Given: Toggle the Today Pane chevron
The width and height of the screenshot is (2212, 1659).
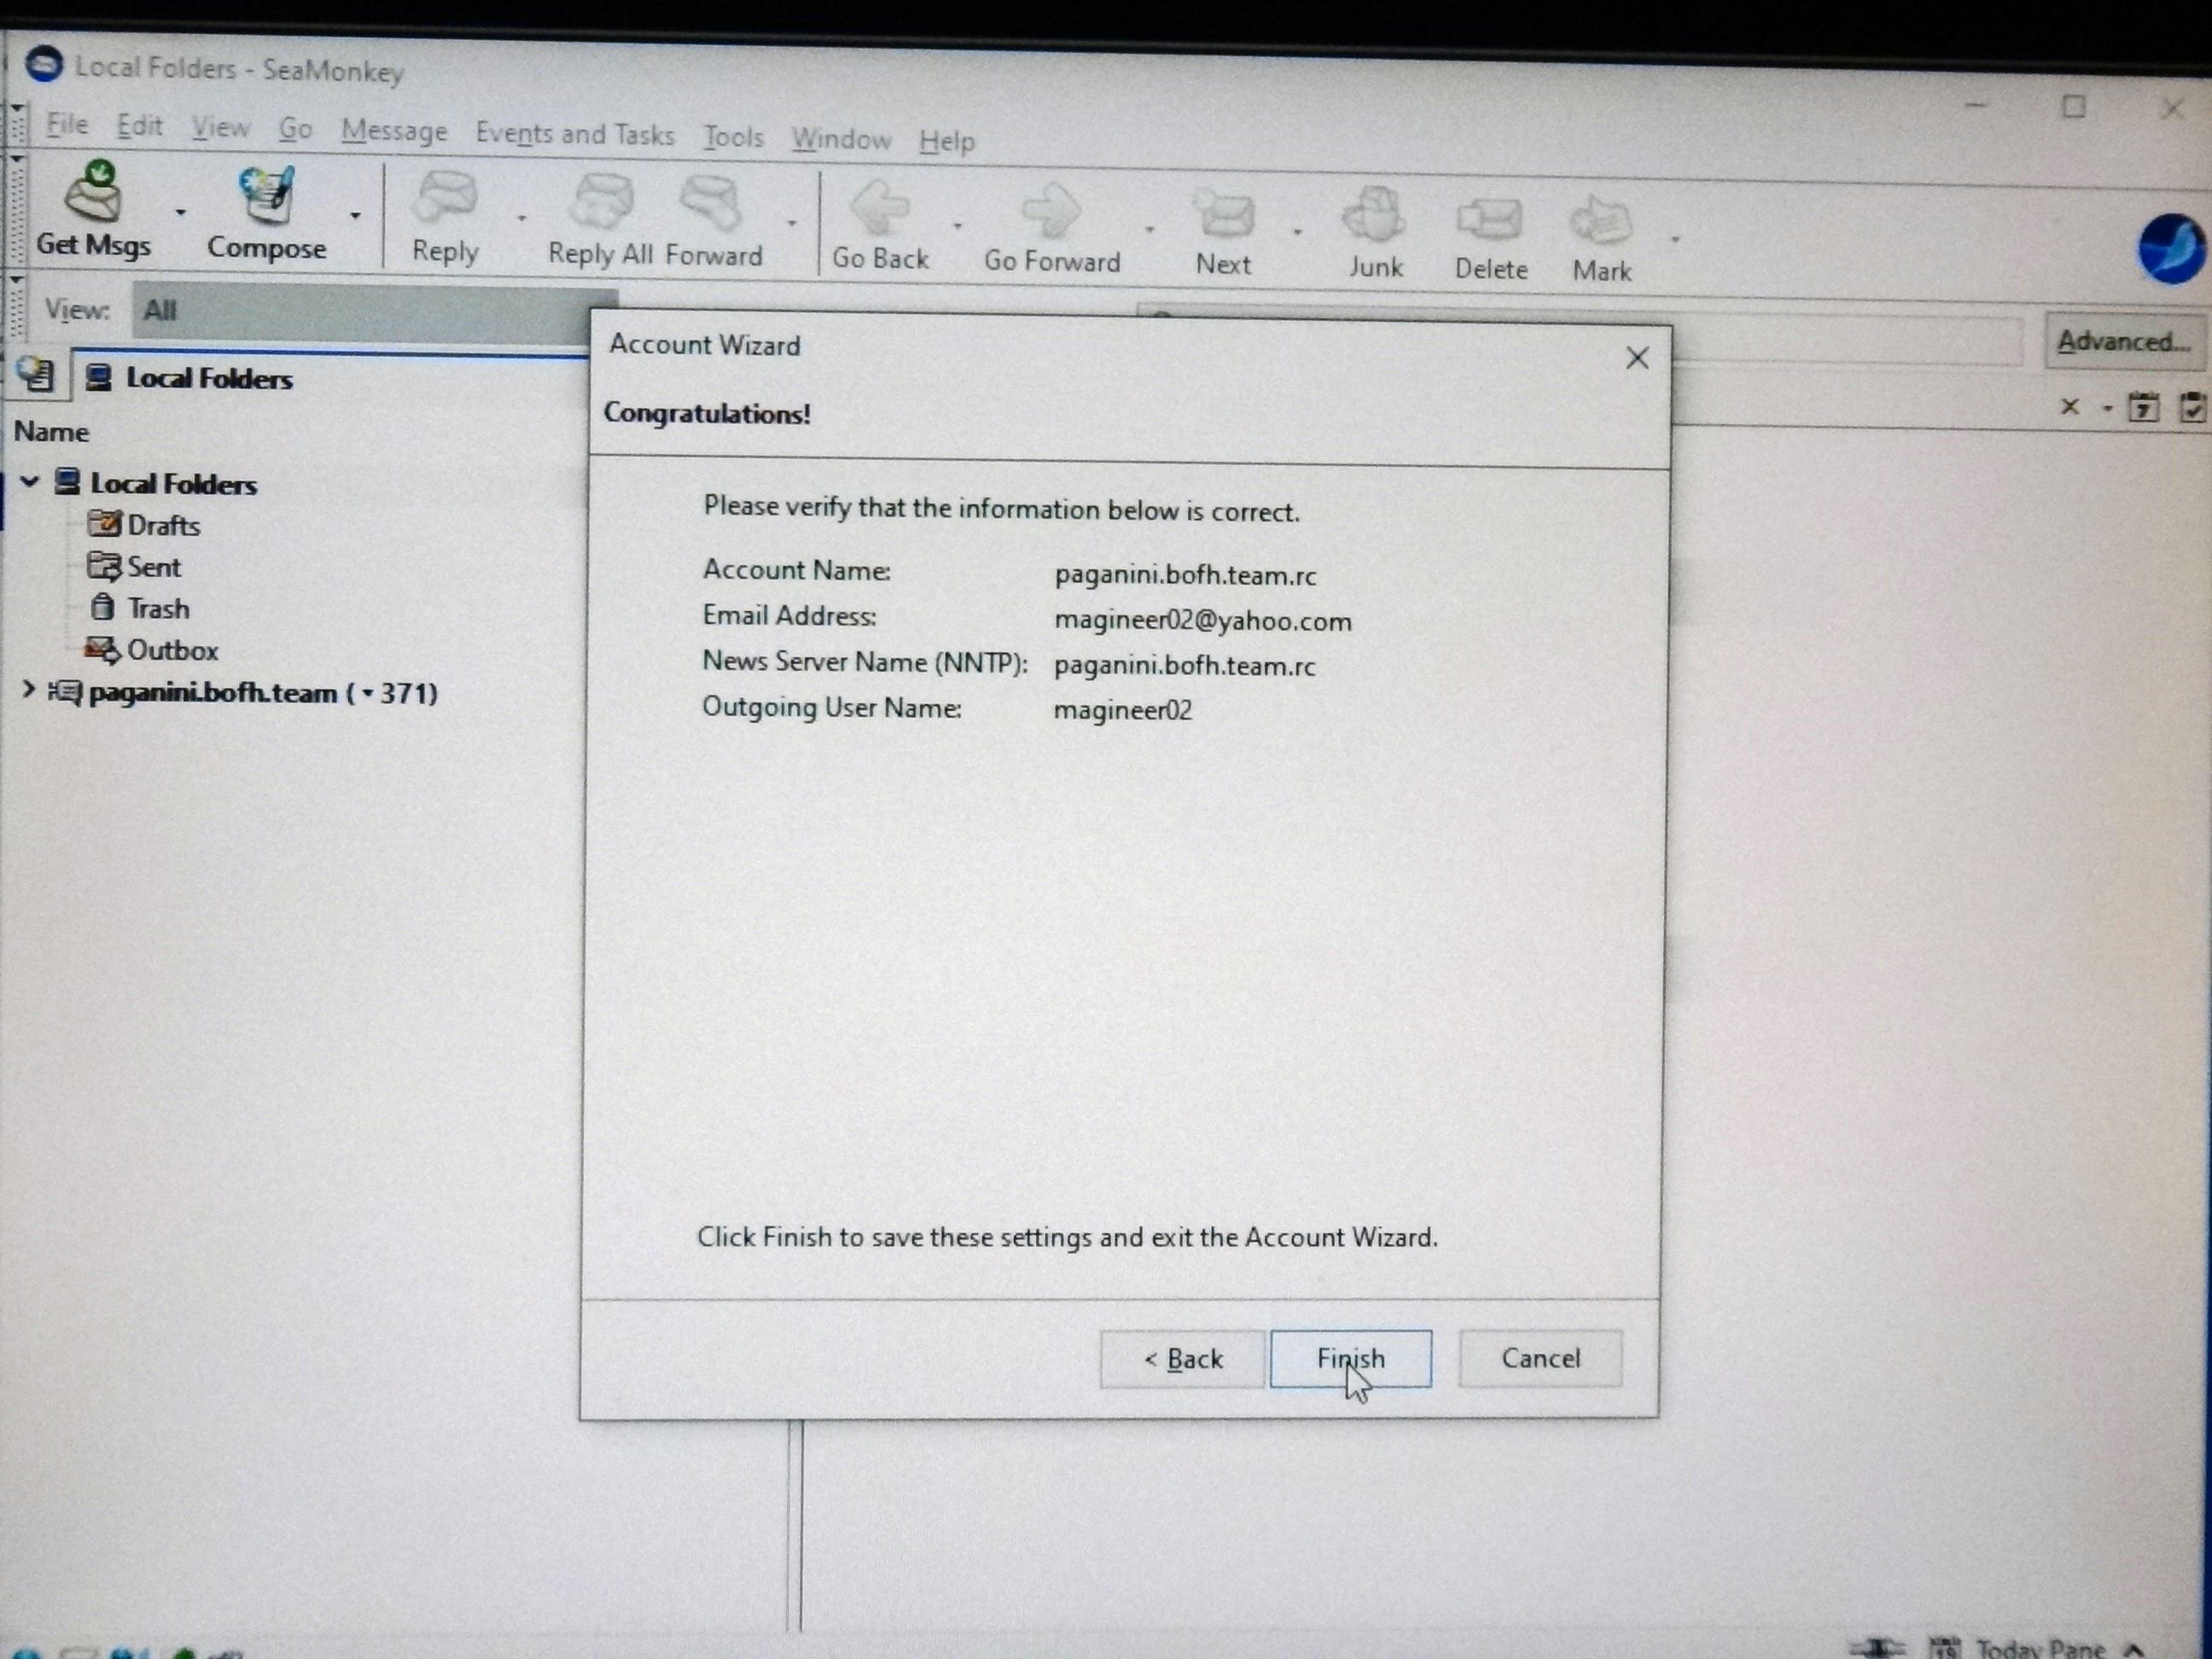Looking at the screenshot, I should [2134, 1649].
